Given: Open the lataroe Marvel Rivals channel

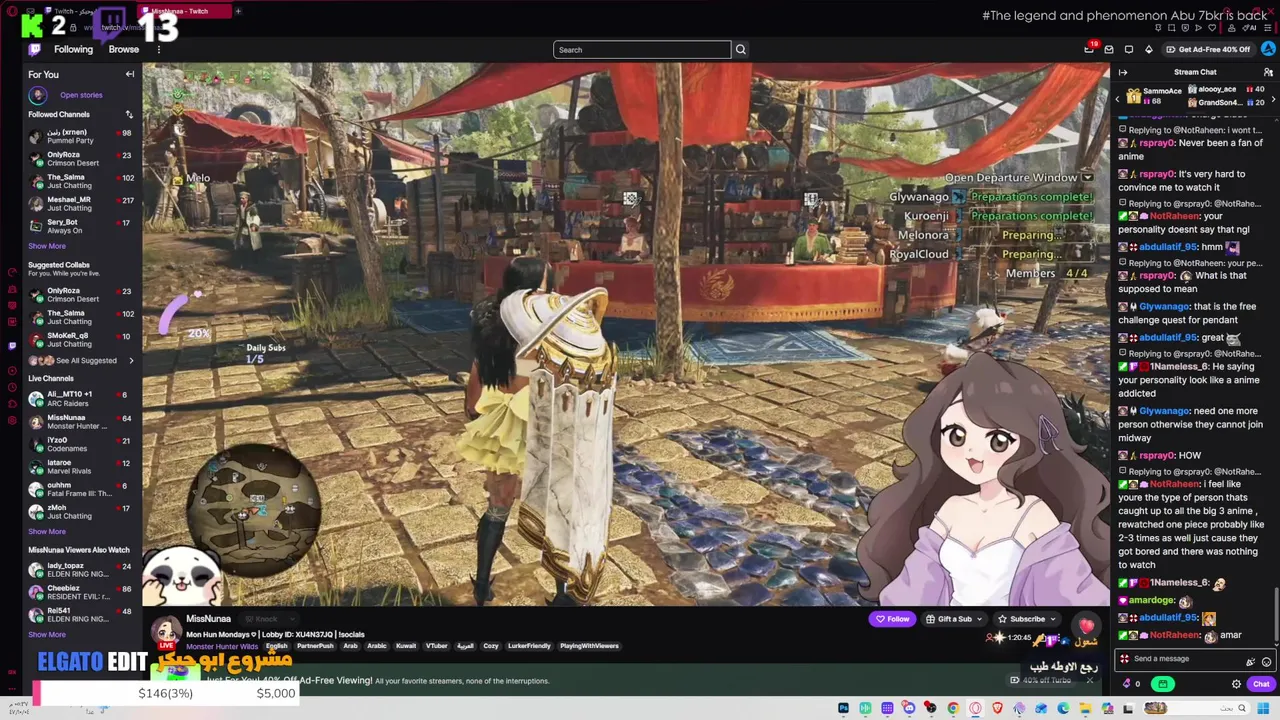Looking at the screenshot, I should [80, 466].
